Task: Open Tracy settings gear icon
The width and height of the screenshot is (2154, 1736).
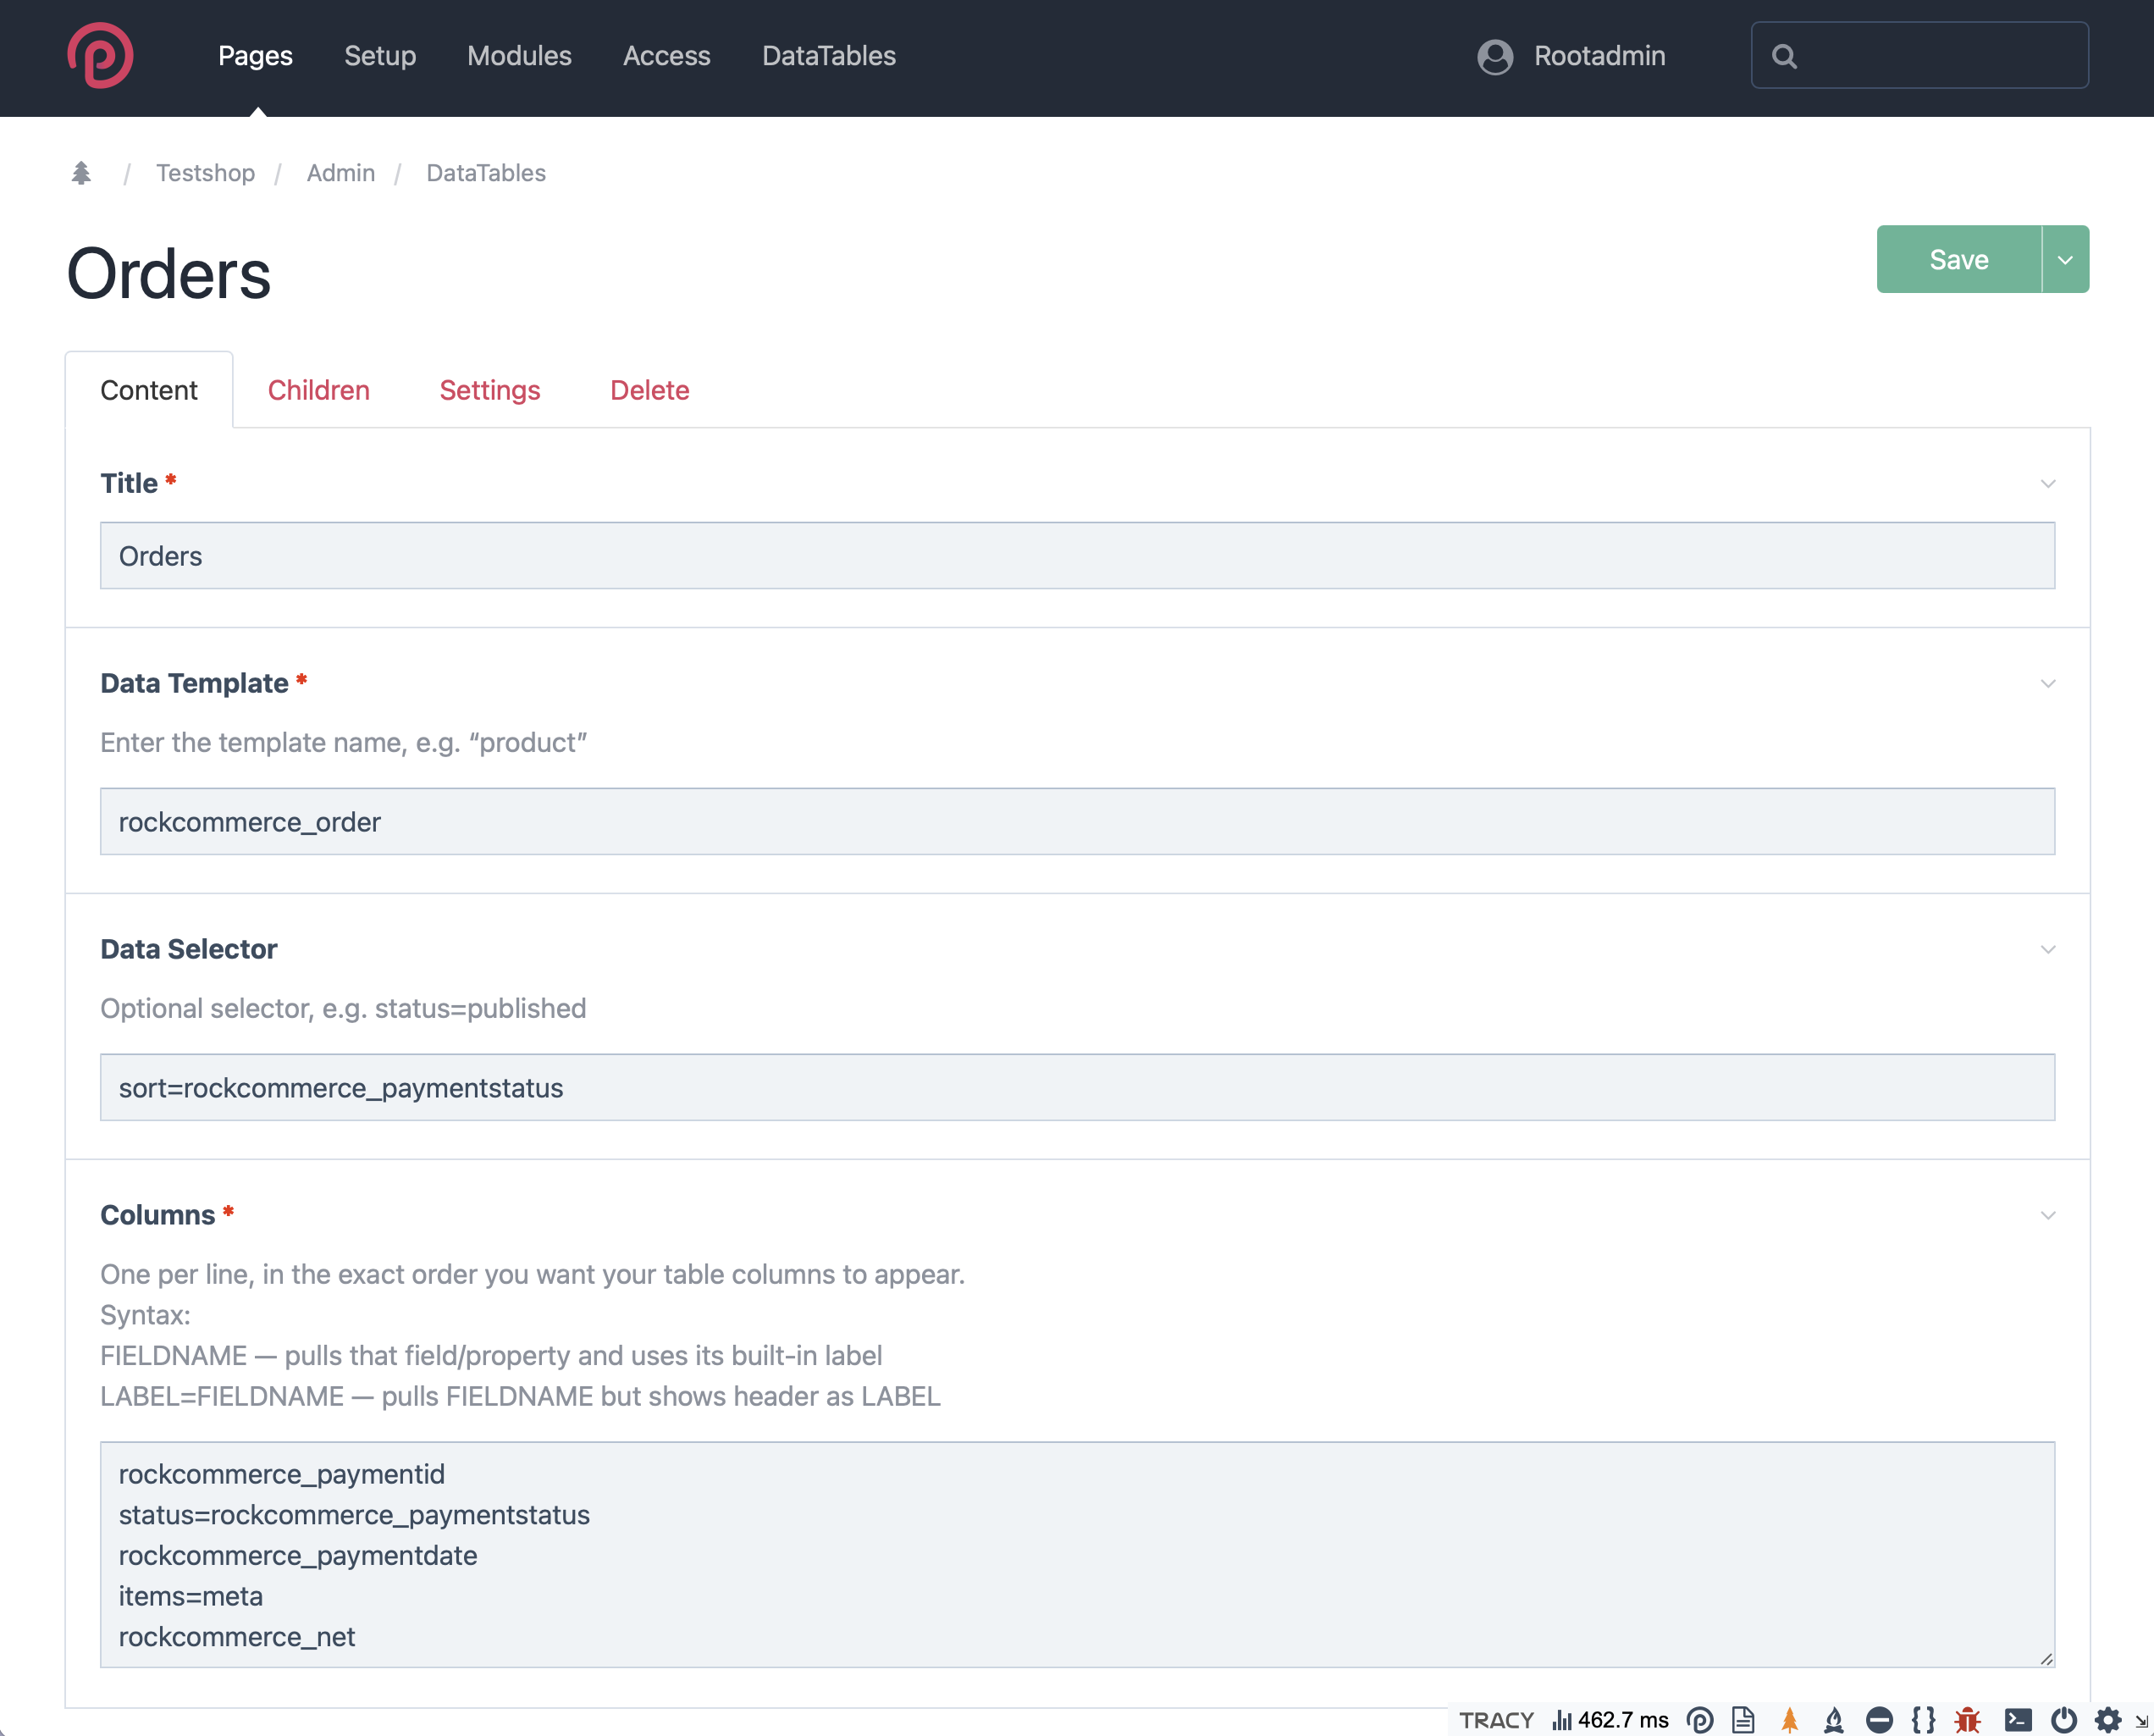Action: click(2108, 1719)
